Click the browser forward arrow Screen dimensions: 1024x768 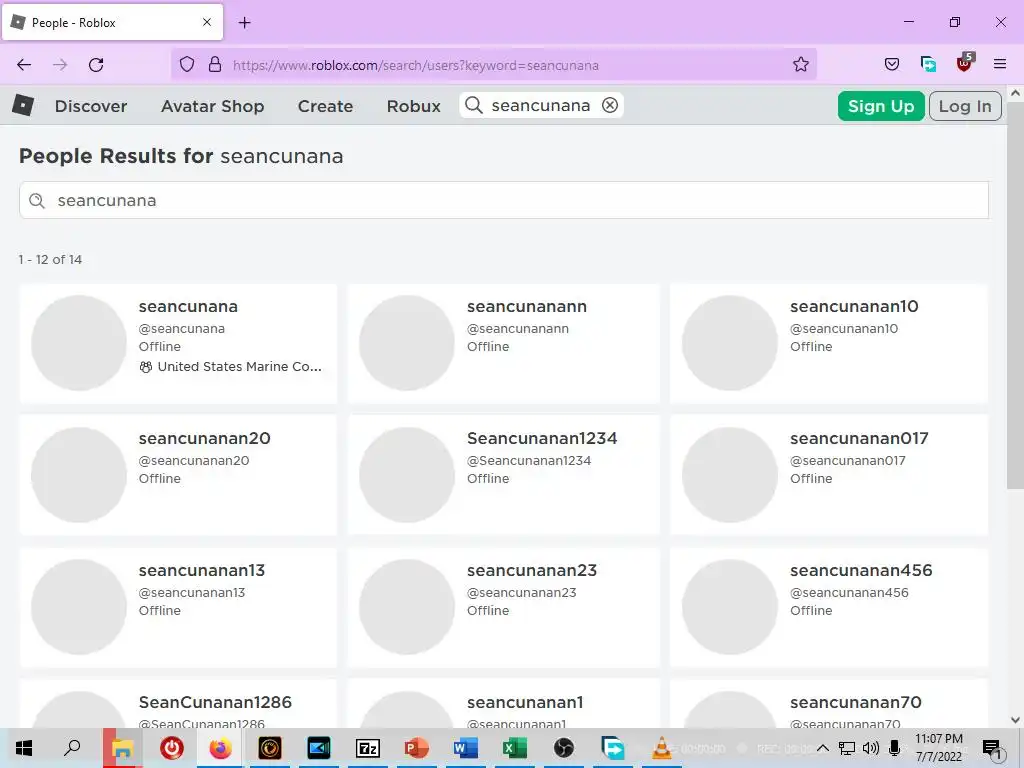click(x=60, y=65)
